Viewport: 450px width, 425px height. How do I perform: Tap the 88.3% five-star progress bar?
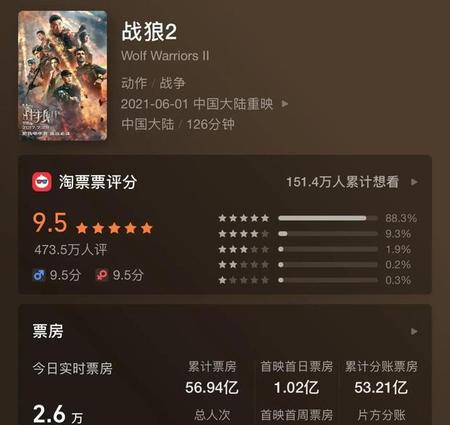[328, 218]
